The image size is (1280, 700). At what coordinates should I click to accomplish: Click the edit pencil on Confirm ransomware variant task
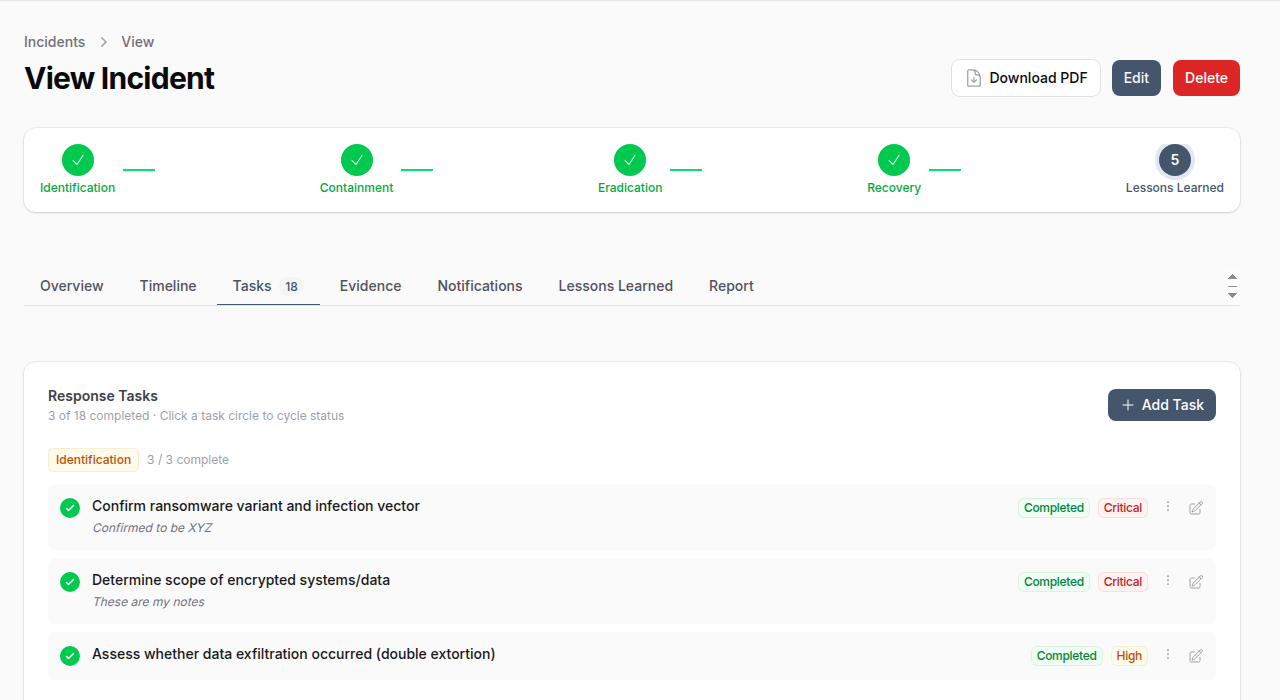[1196, 507]
